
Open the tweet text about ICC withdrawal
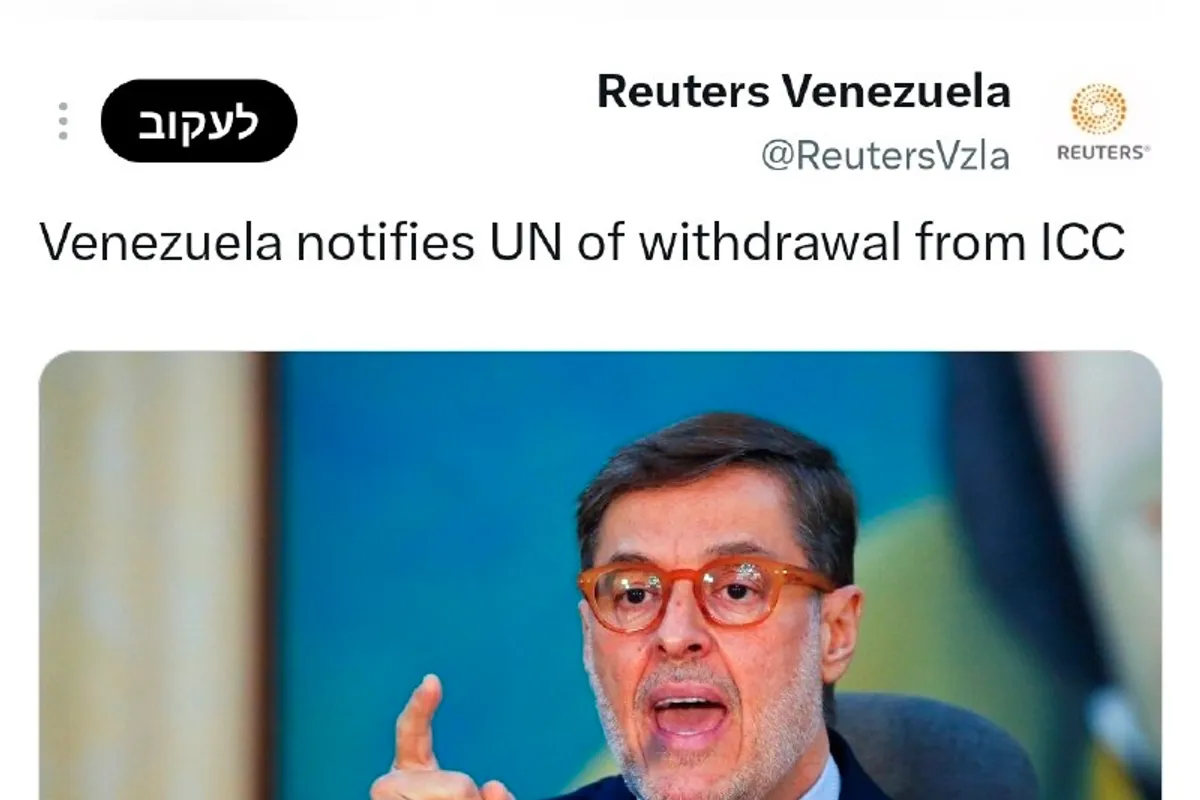click(582, 243)
